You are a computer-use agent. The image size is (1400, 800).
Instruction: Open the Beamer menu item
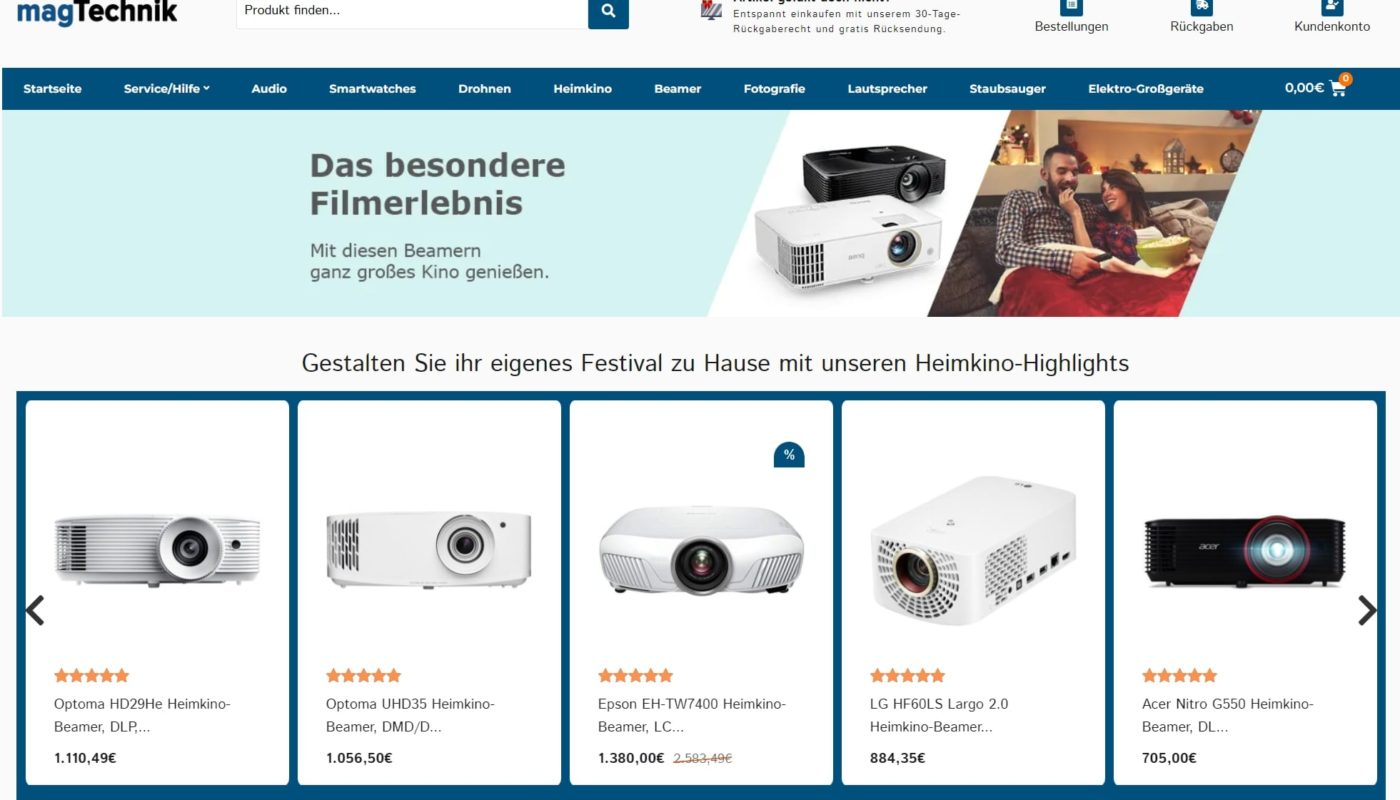[677, 89]
